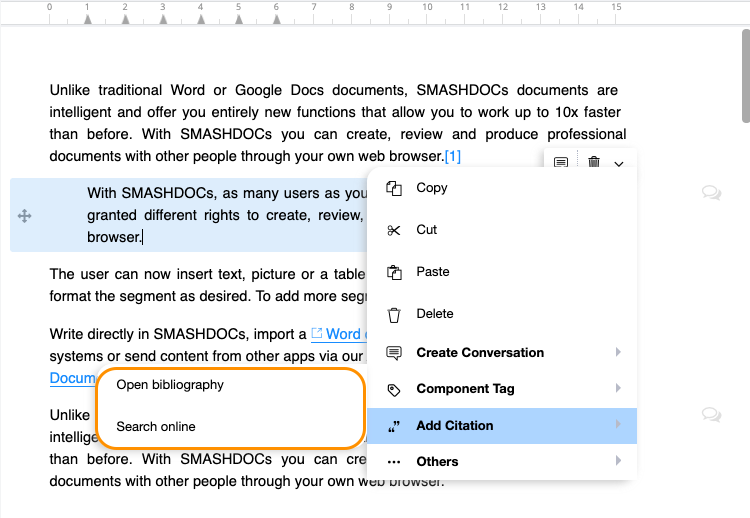Click the three-dots Others icon

click(x=394, y=462)
